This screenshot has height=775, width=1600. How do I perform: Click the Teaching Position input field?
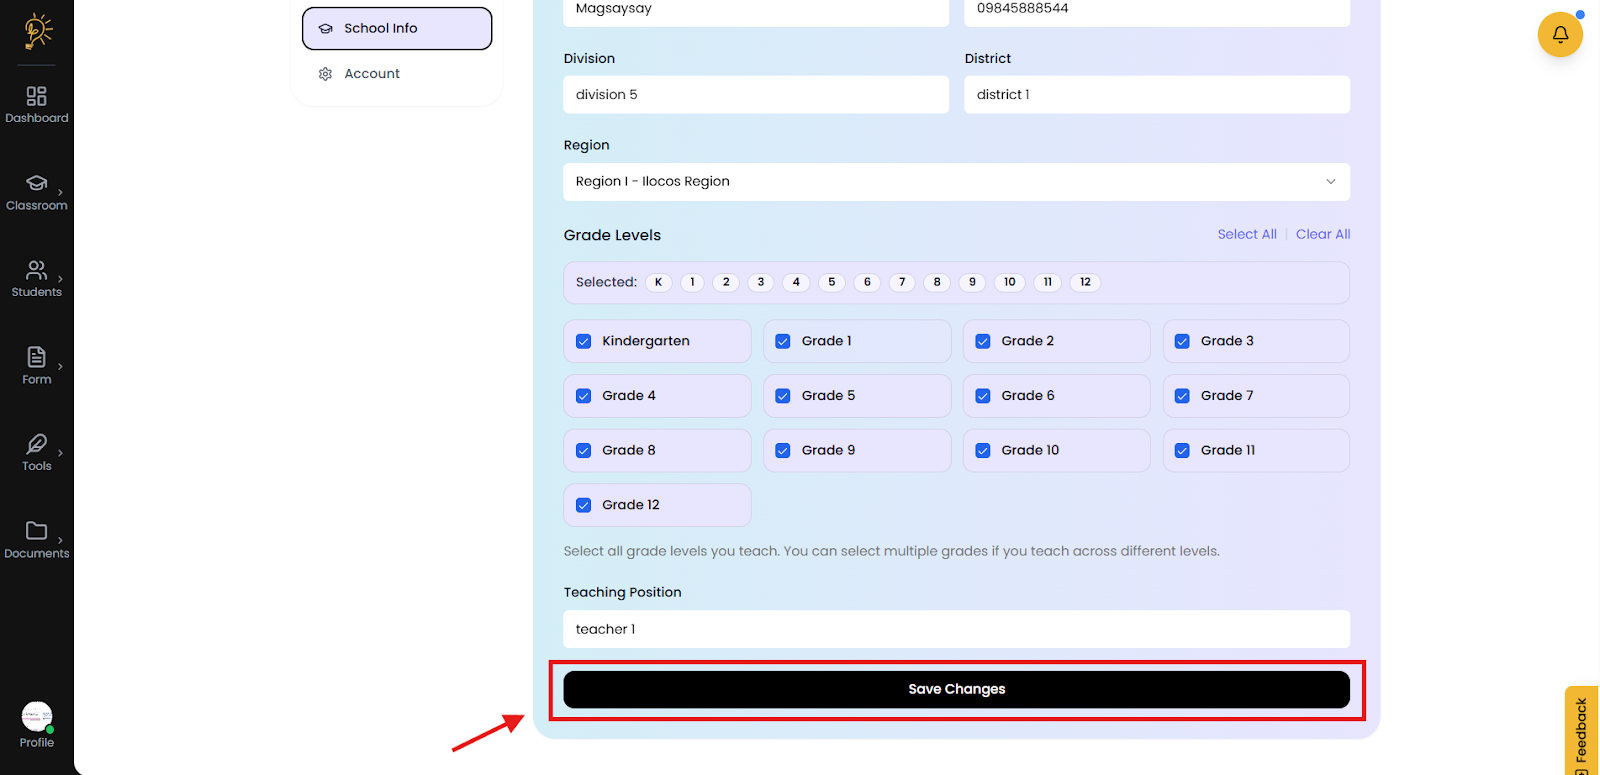[x=956, y=629]
